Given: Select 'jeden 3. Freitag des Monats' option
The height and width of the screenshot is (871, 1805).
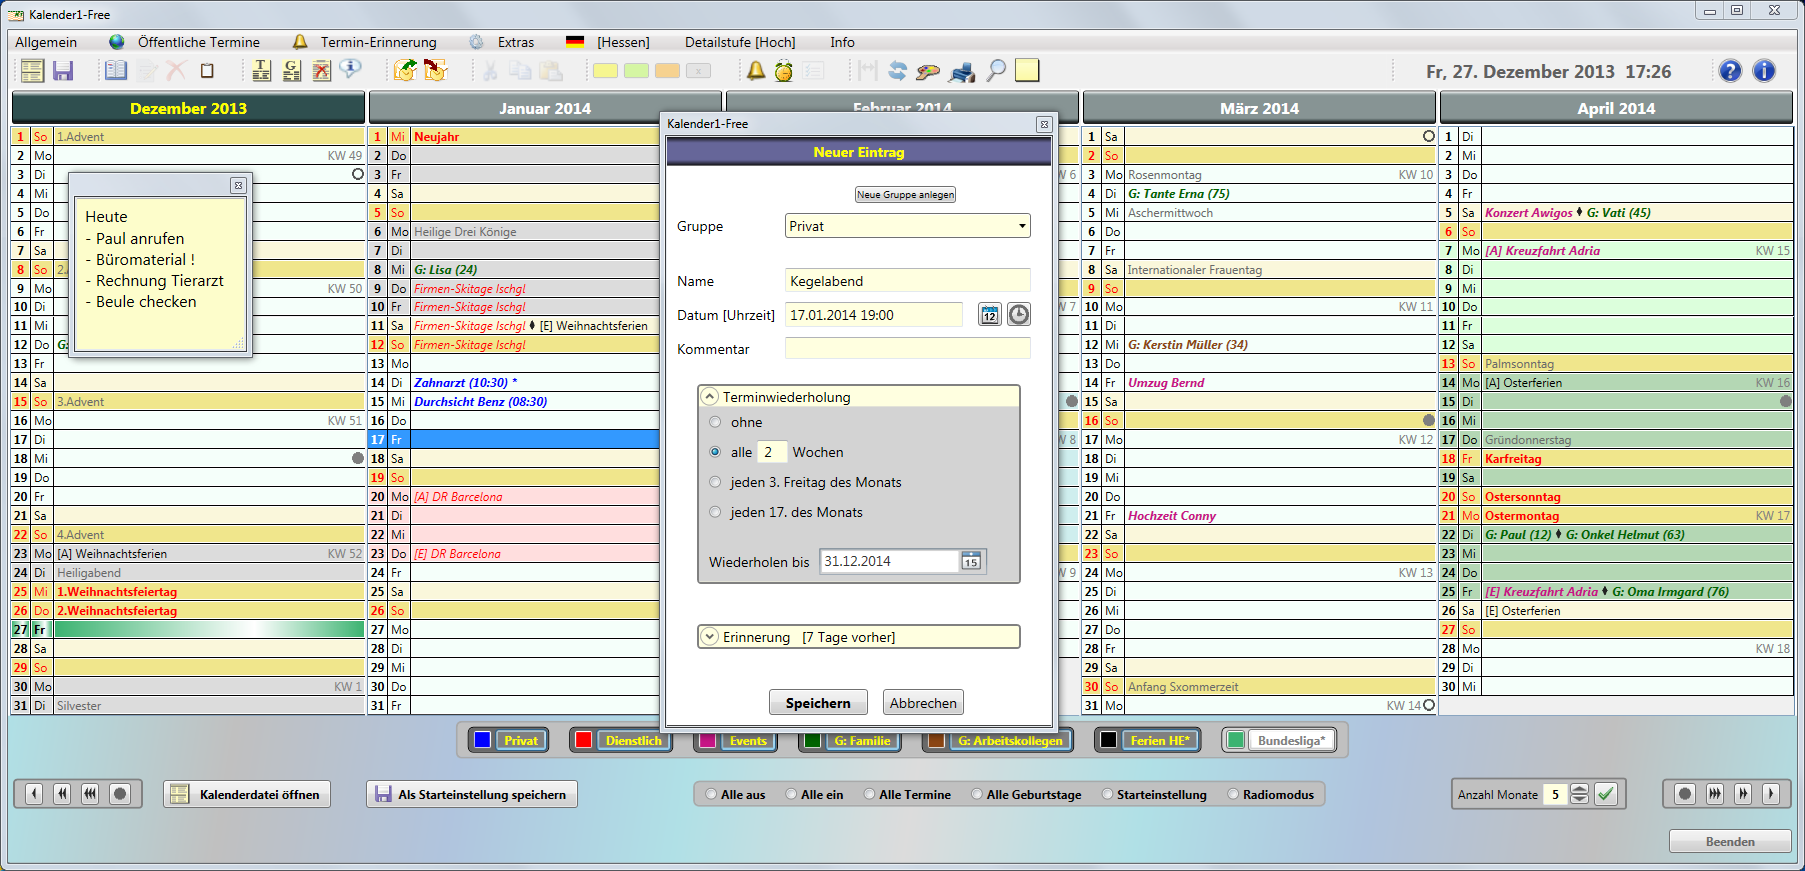Looking at the screenshot, I should click(x=715, y=482).
